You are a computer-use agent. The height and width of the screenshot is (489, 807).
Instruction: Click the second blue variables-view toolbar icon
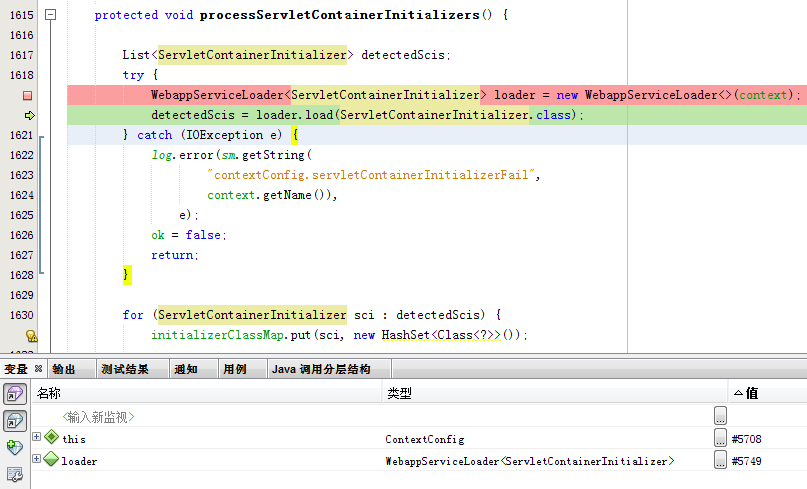click(15, 421)
